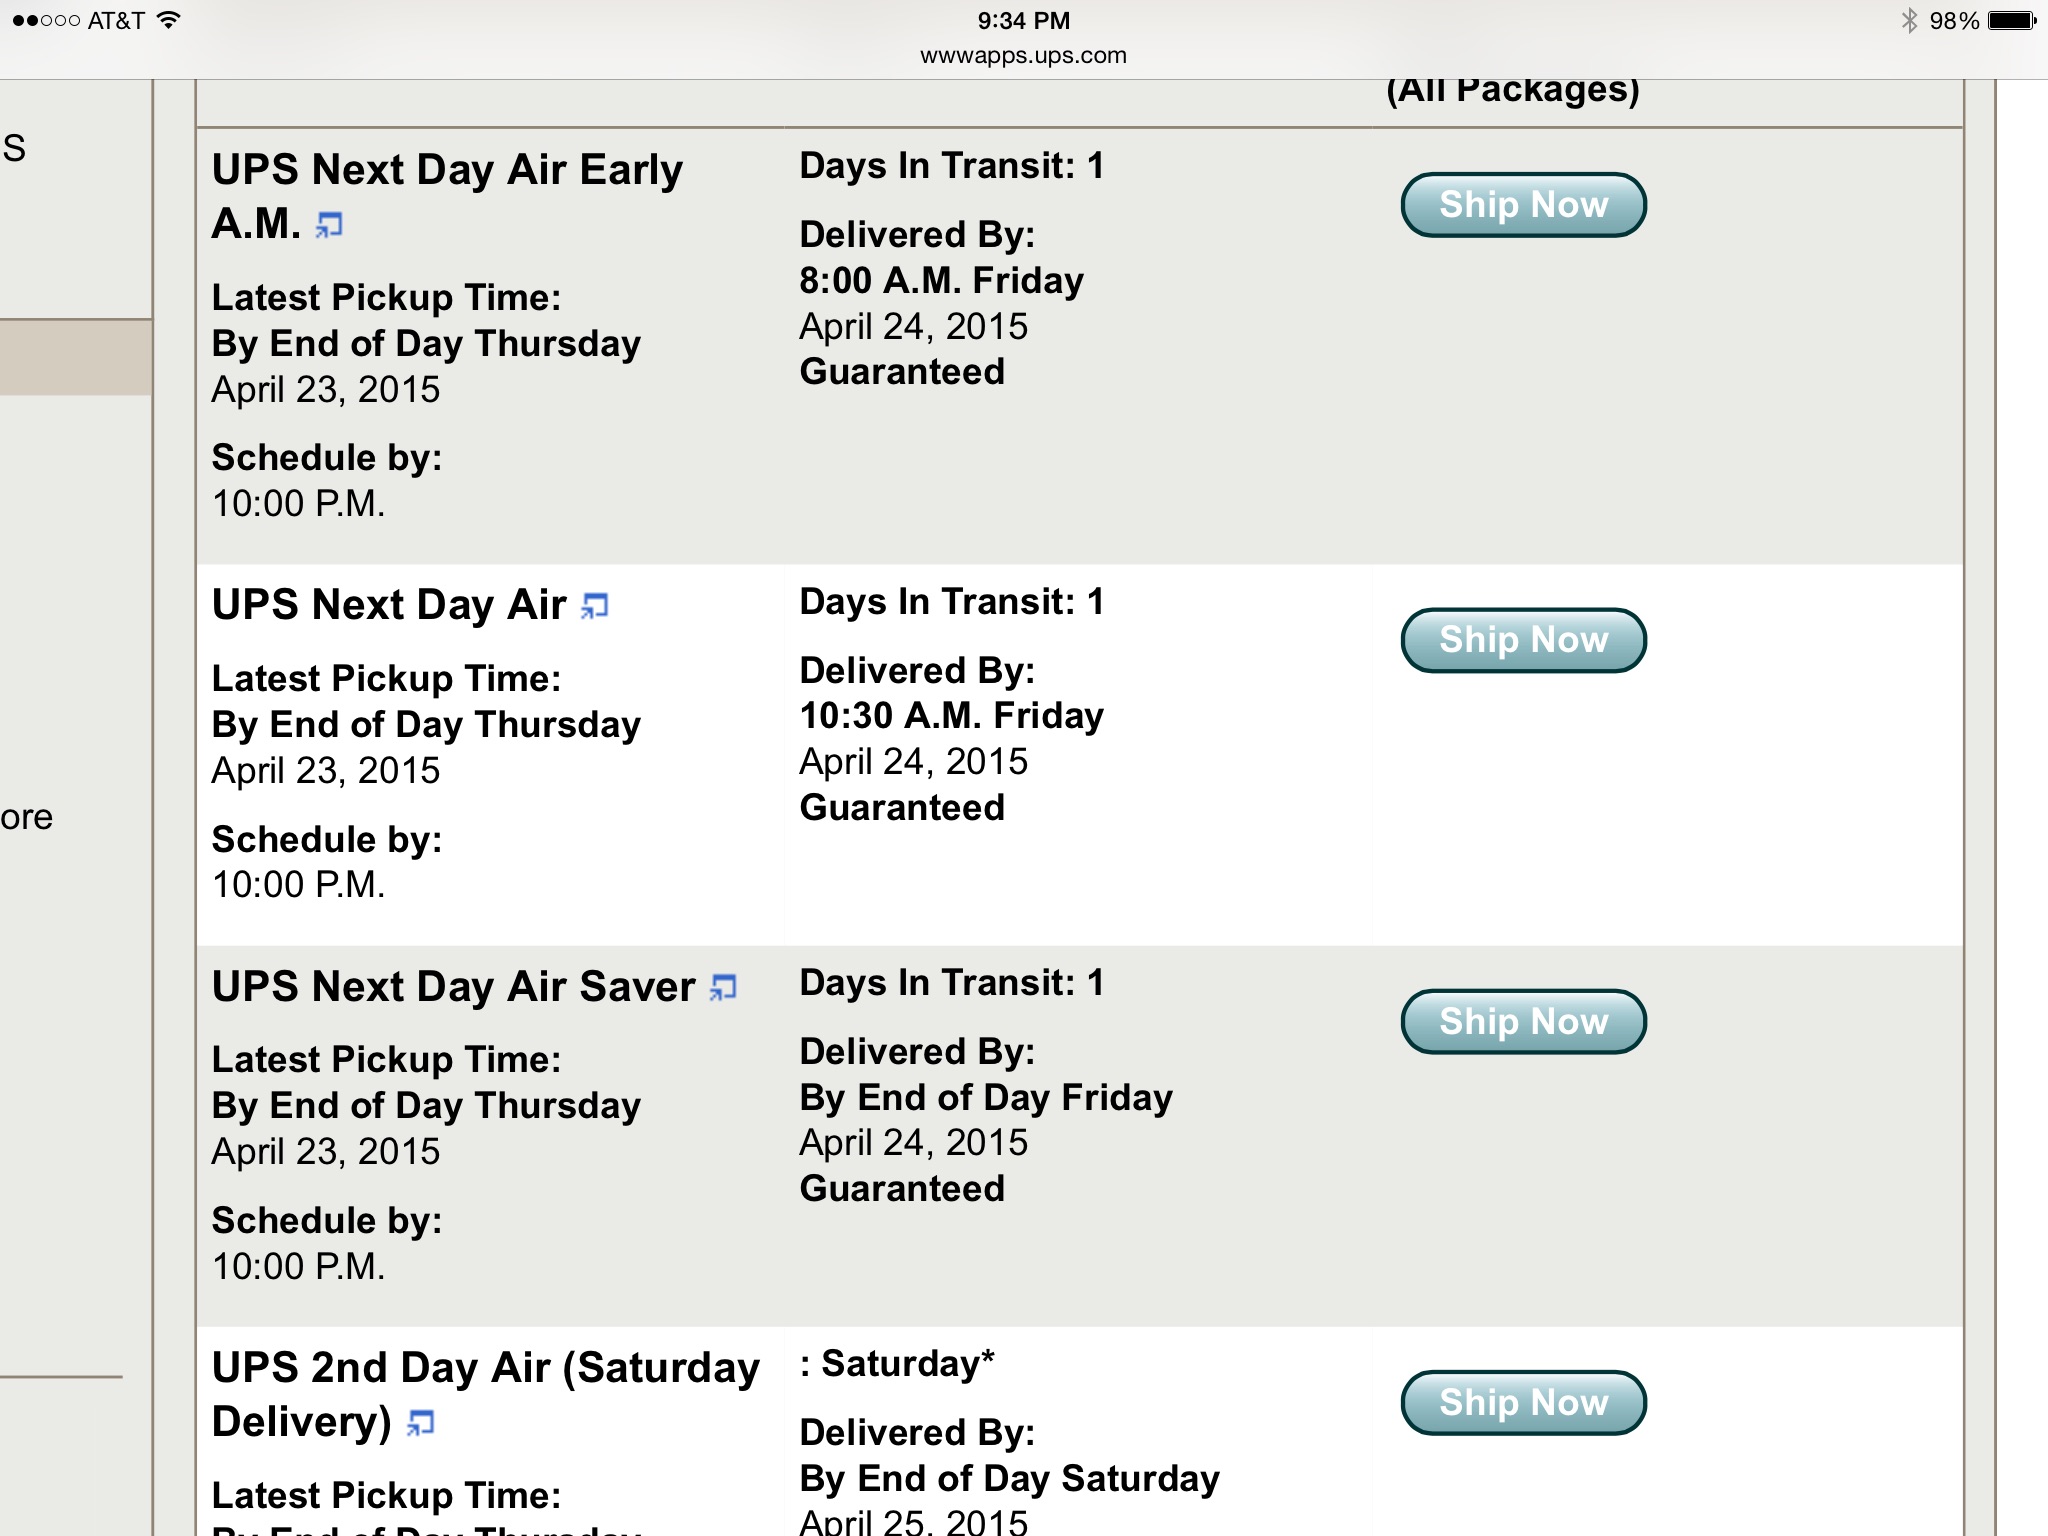Open info icon next to Next Day Air Saver
The width and height of the screenshot is (2048, 1536).
(x=723, y=988)
